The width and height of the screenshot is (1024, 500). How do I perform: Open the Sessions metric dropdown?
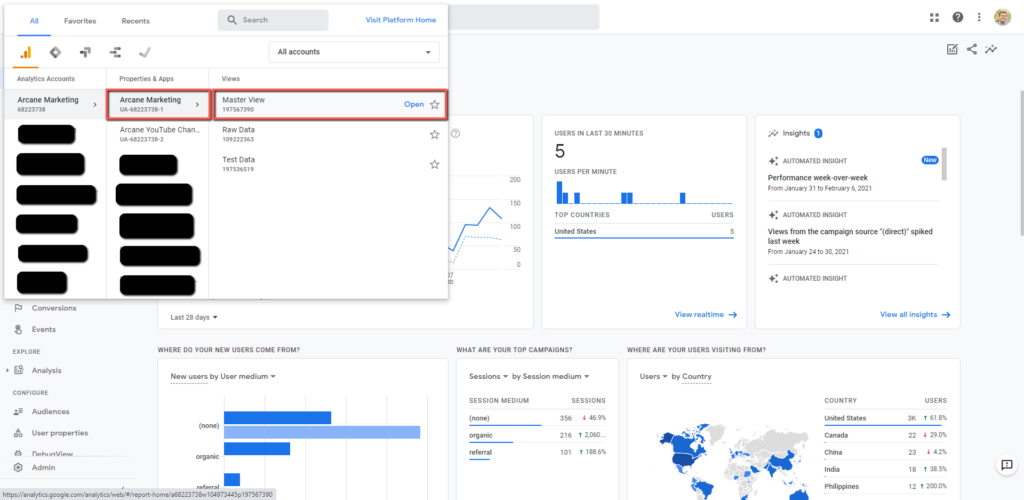pyautogui.click(x=488, y=377)
